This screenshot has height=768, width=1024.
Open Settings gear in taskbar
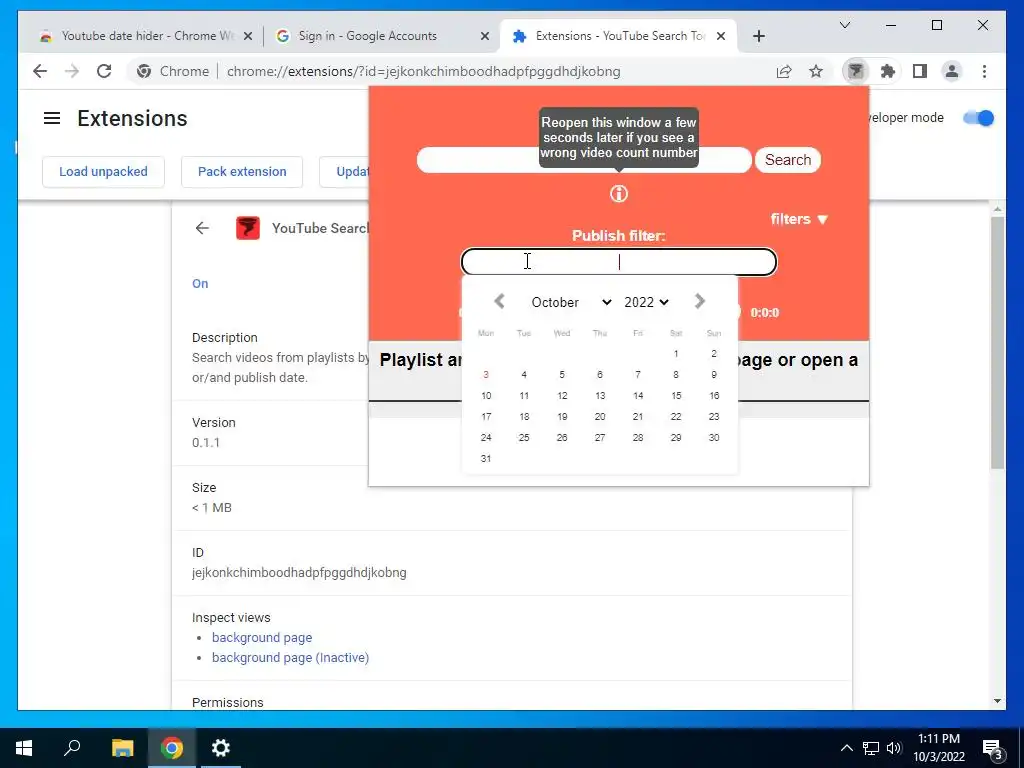tap(221, 748)
